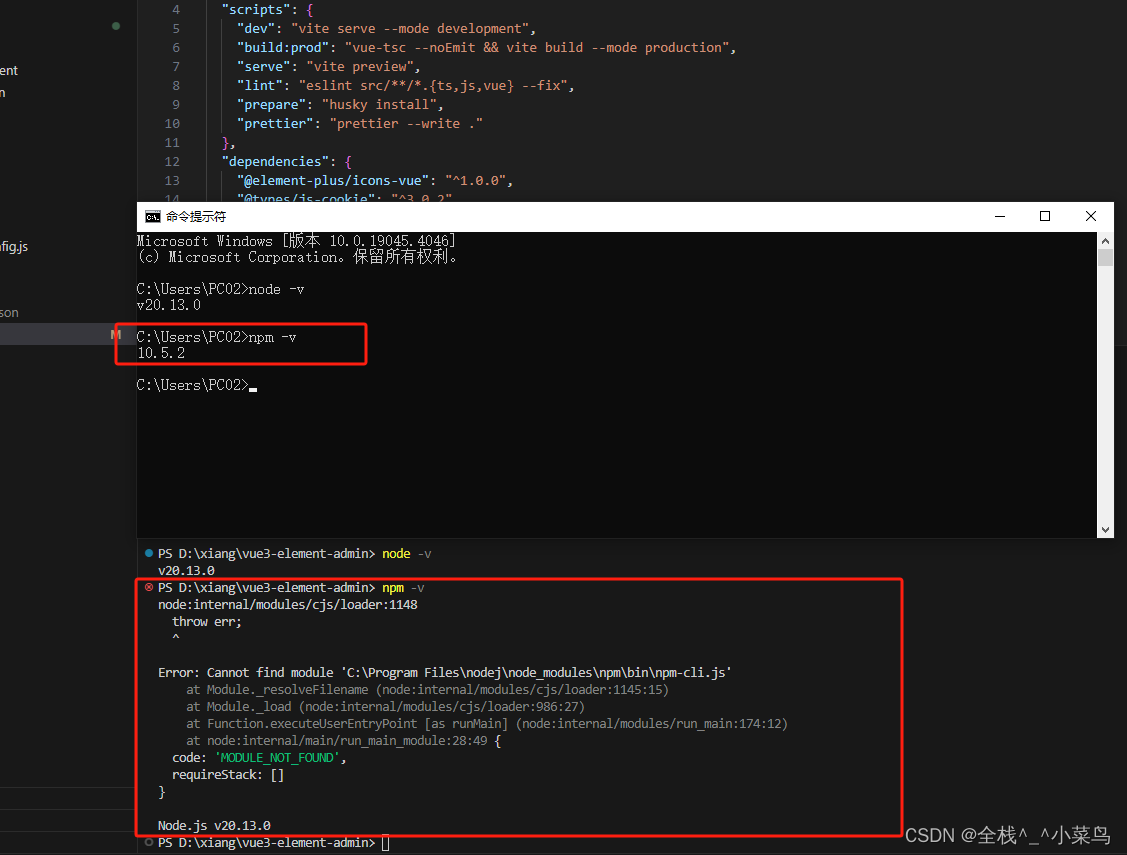Click the Command Prompt icon in the title bar
The height and width of the screenshot is (855, 1127).
152,216
